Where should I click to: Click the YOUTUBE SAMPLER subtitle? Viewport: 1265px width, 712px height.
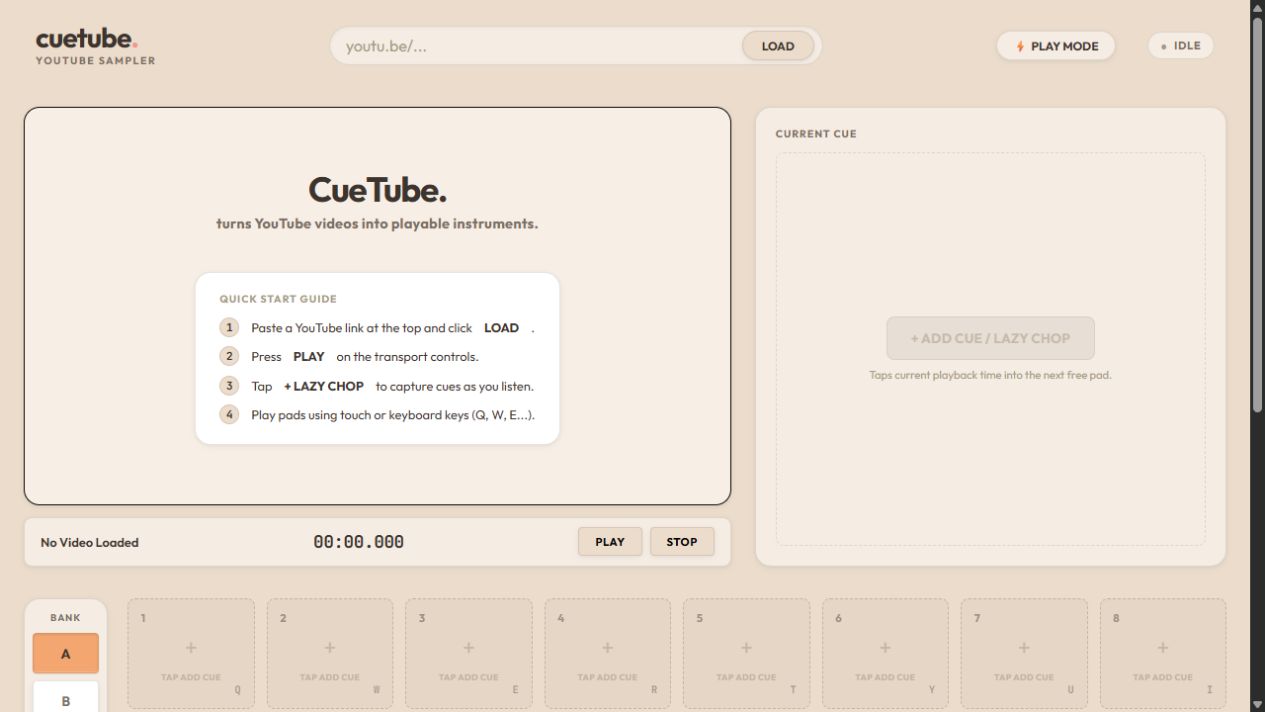click(x=95, y=61)
